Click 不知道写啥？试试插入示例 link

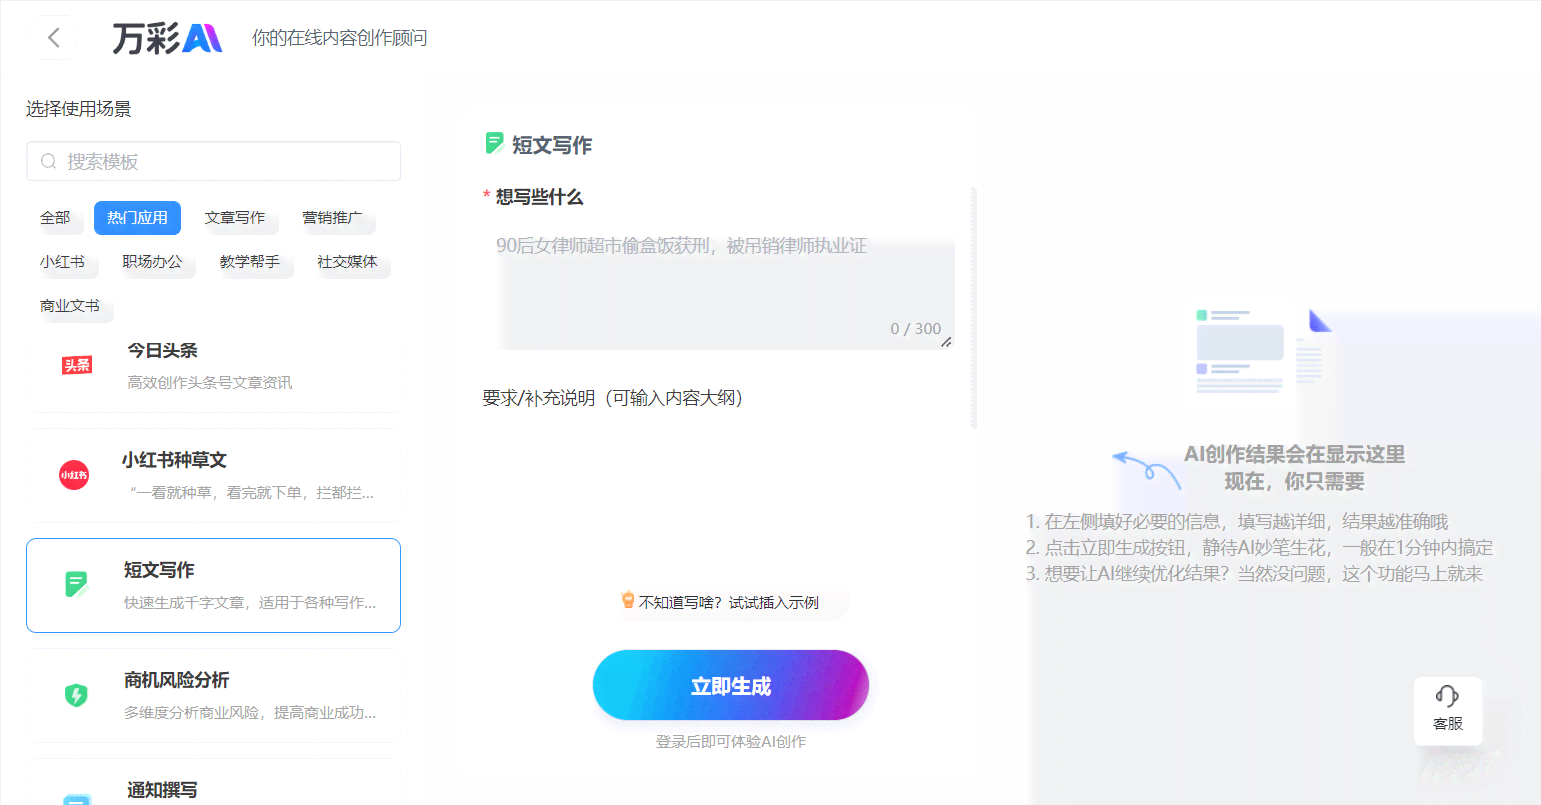click(728, 602)
